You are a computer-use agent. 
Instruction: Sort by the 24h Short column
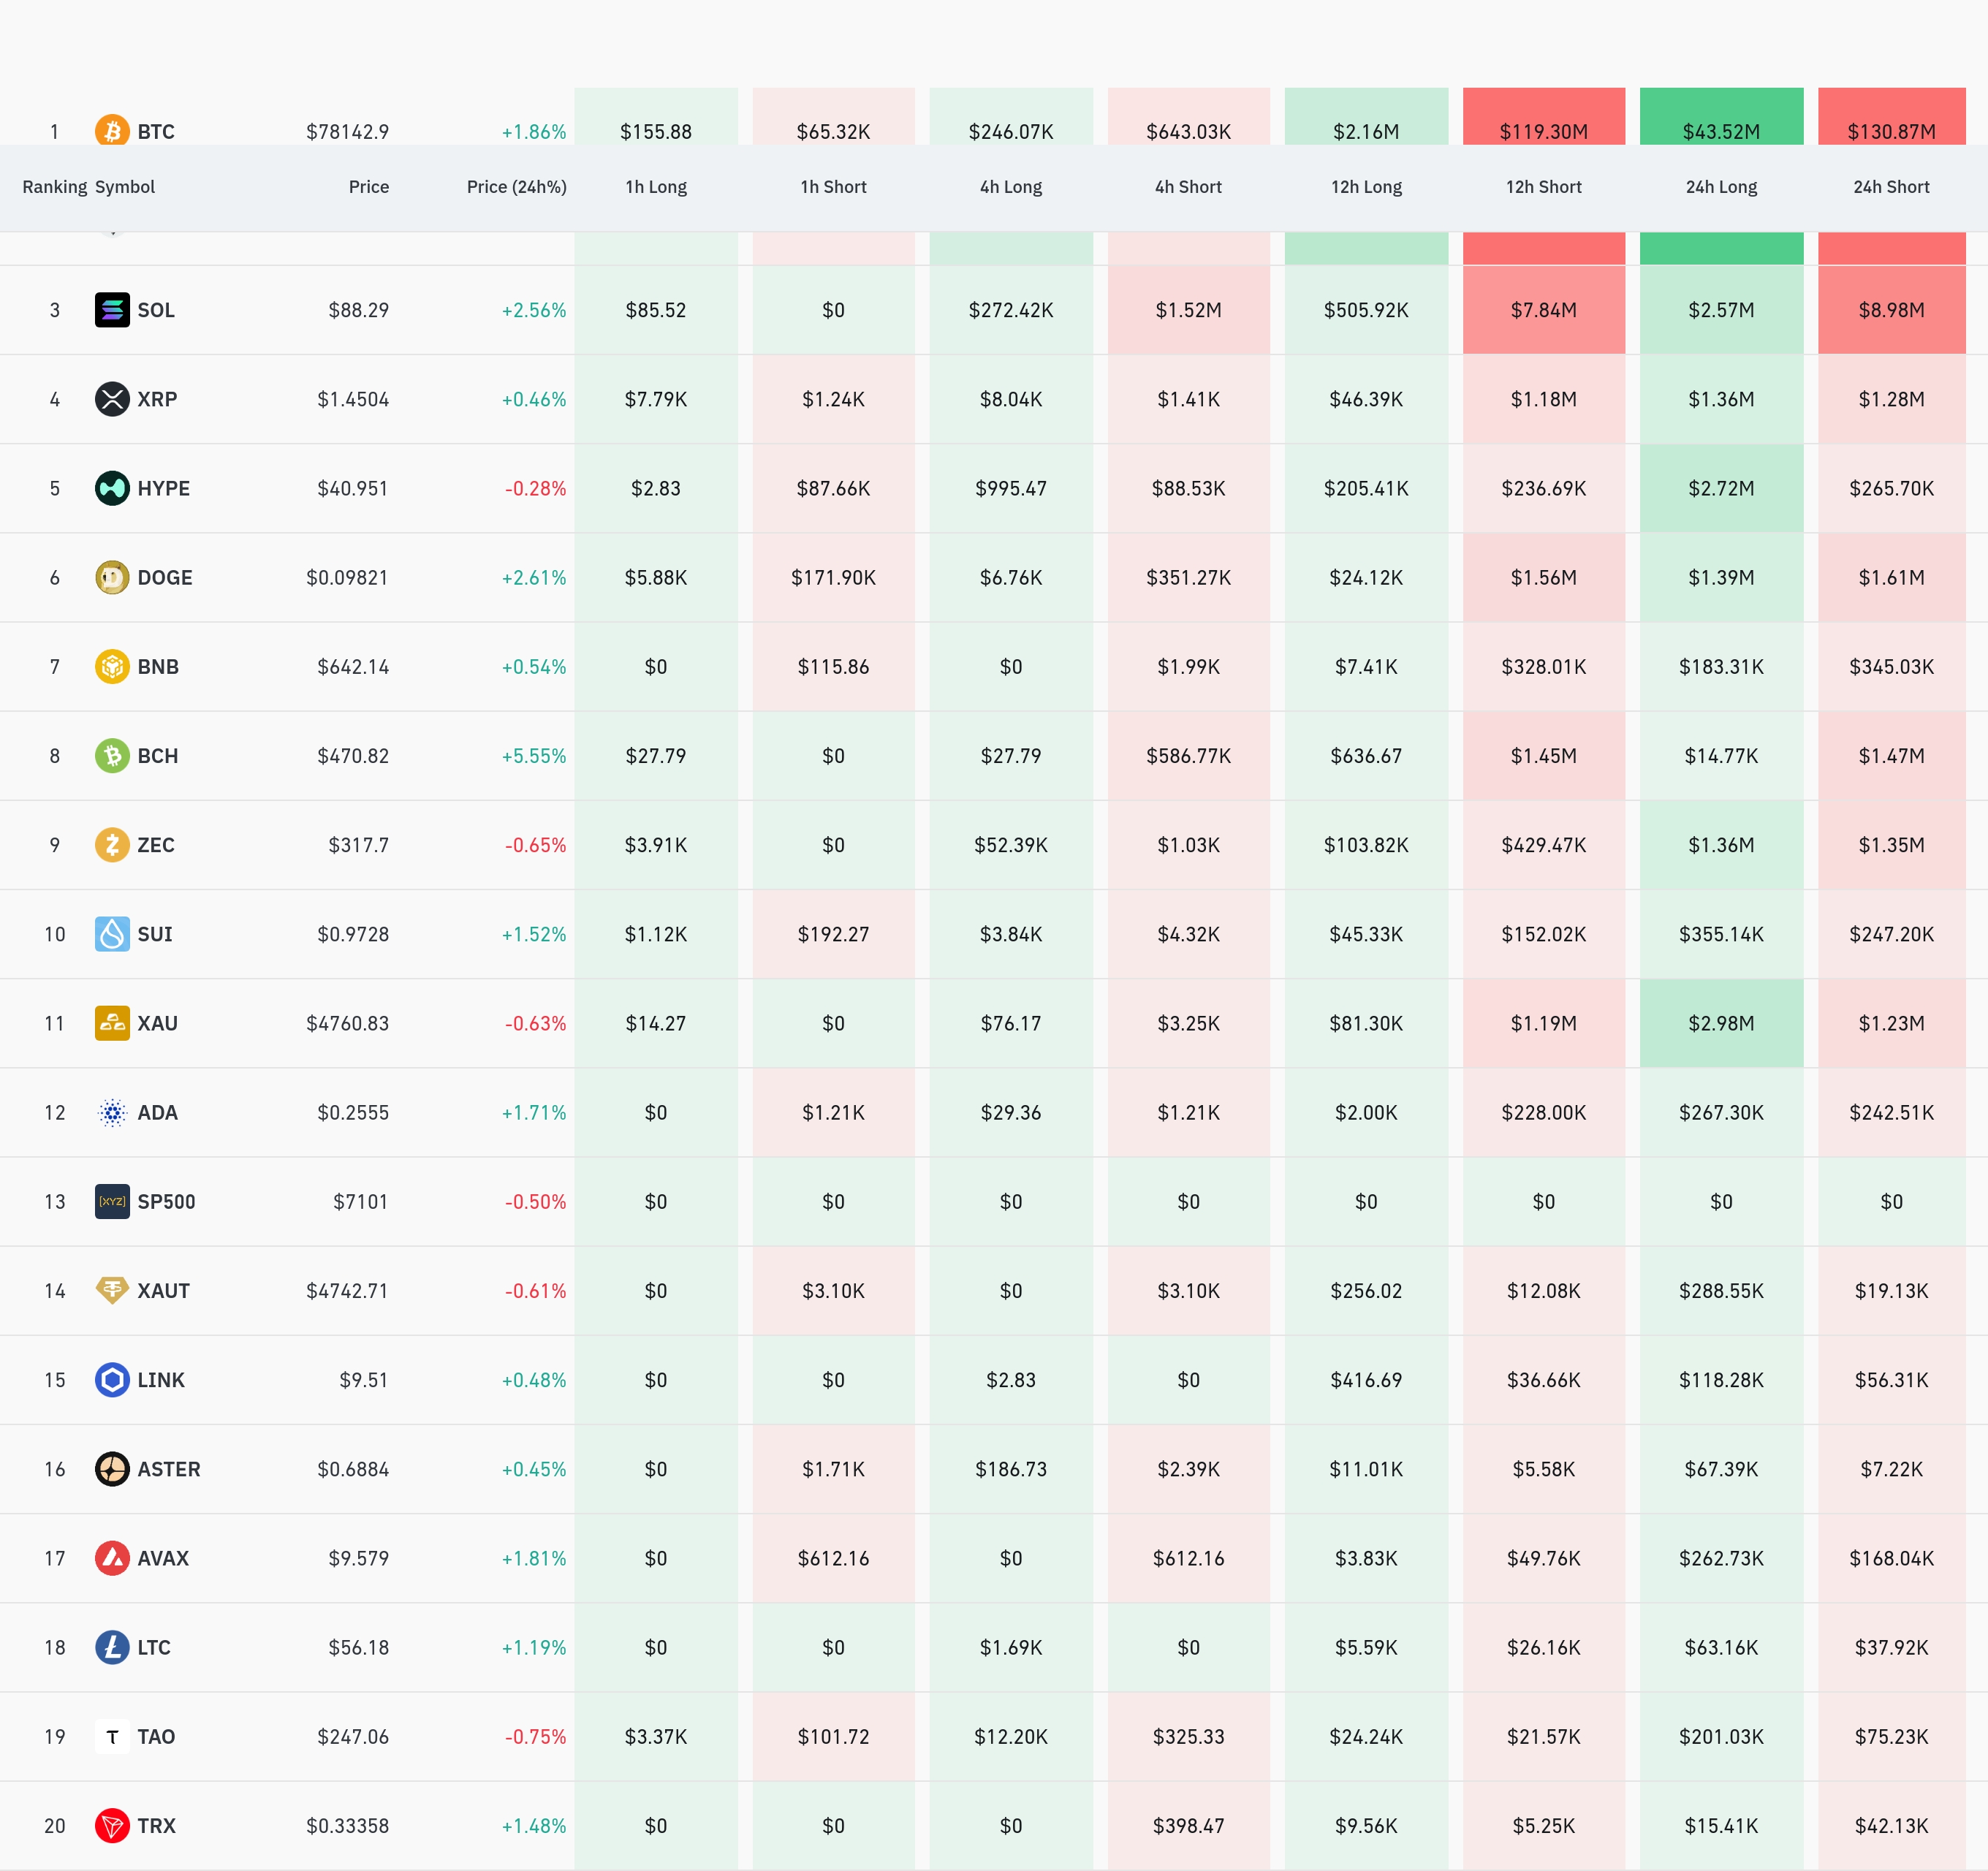tap(1891, 187)
